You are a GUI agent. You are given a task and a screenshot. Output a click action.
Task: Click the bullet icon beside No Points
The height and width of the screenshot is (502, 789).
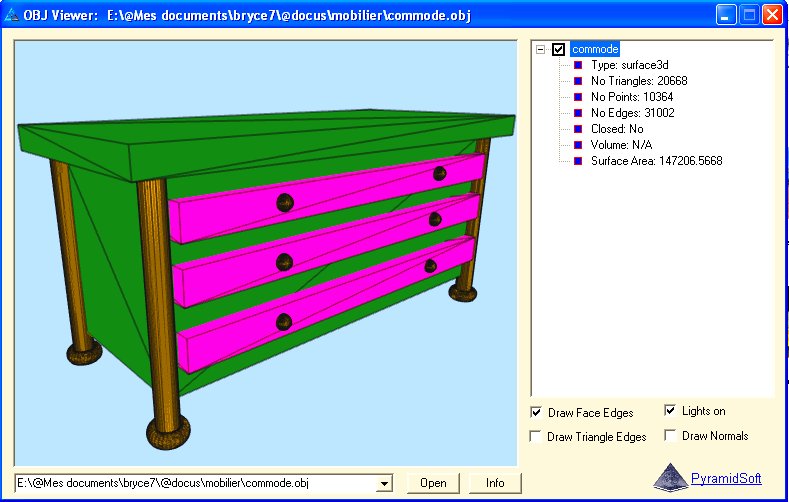pyautogui.click(x=578, y=97)
